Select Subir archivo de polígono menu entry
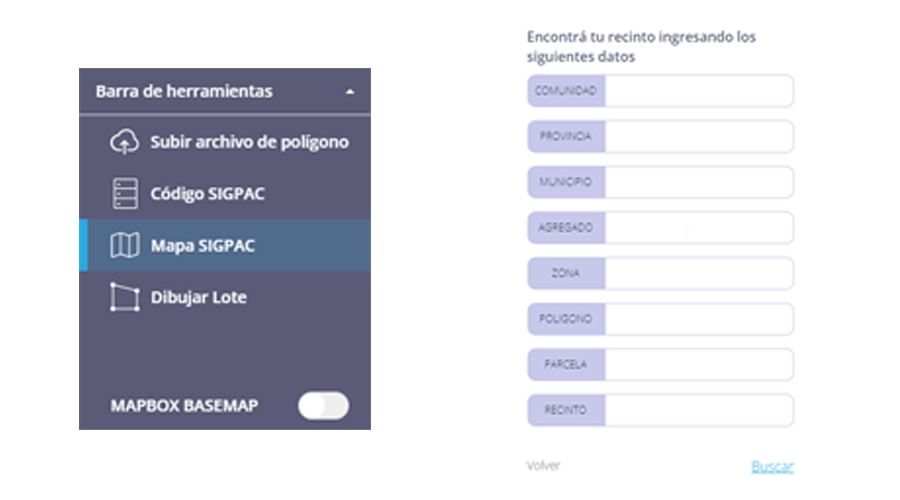 (225, 142)
